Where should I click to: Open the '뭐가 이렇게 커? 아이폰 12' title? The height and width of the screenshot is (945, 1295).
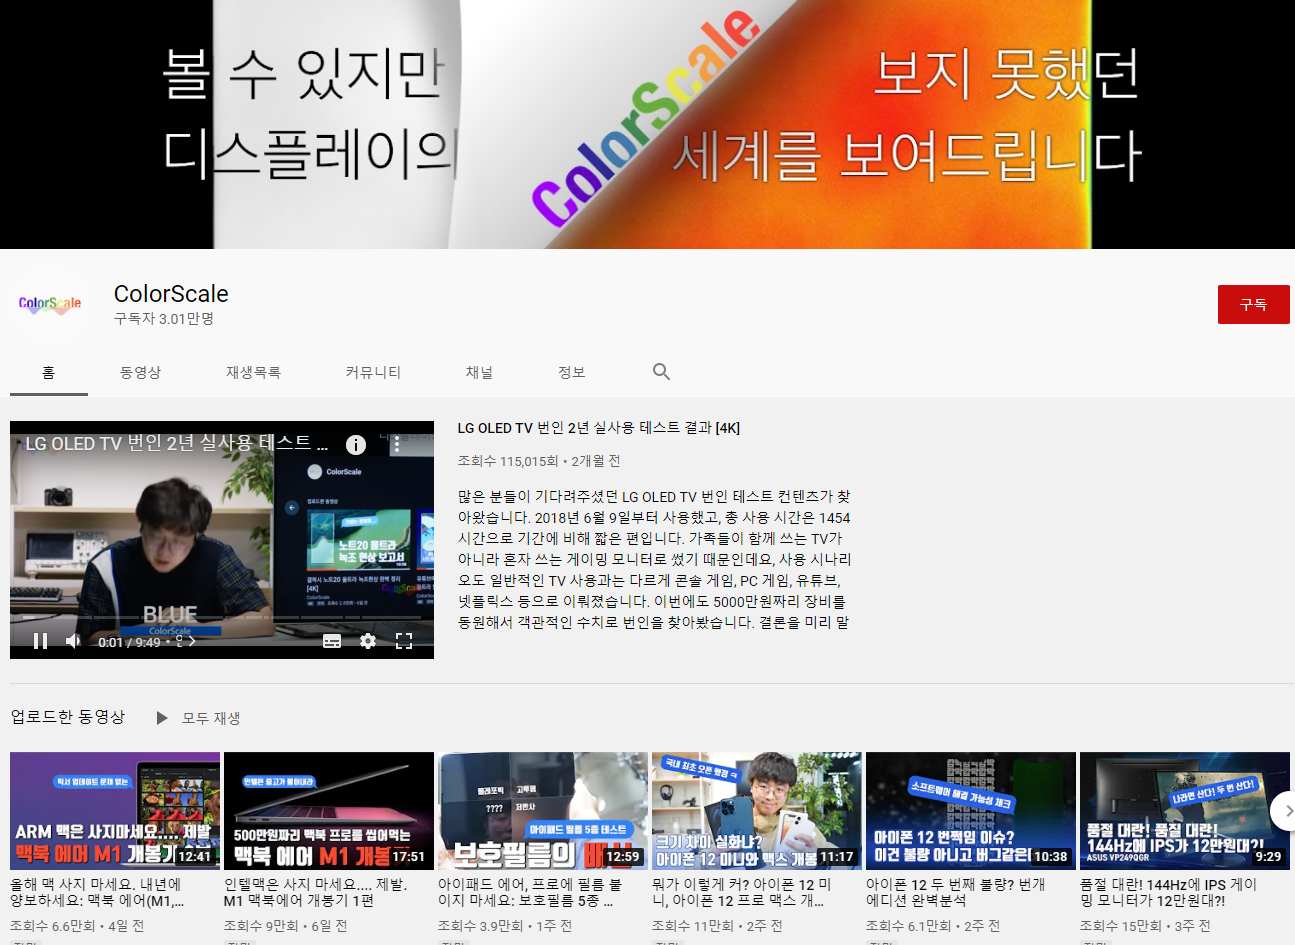pos(742,893)
